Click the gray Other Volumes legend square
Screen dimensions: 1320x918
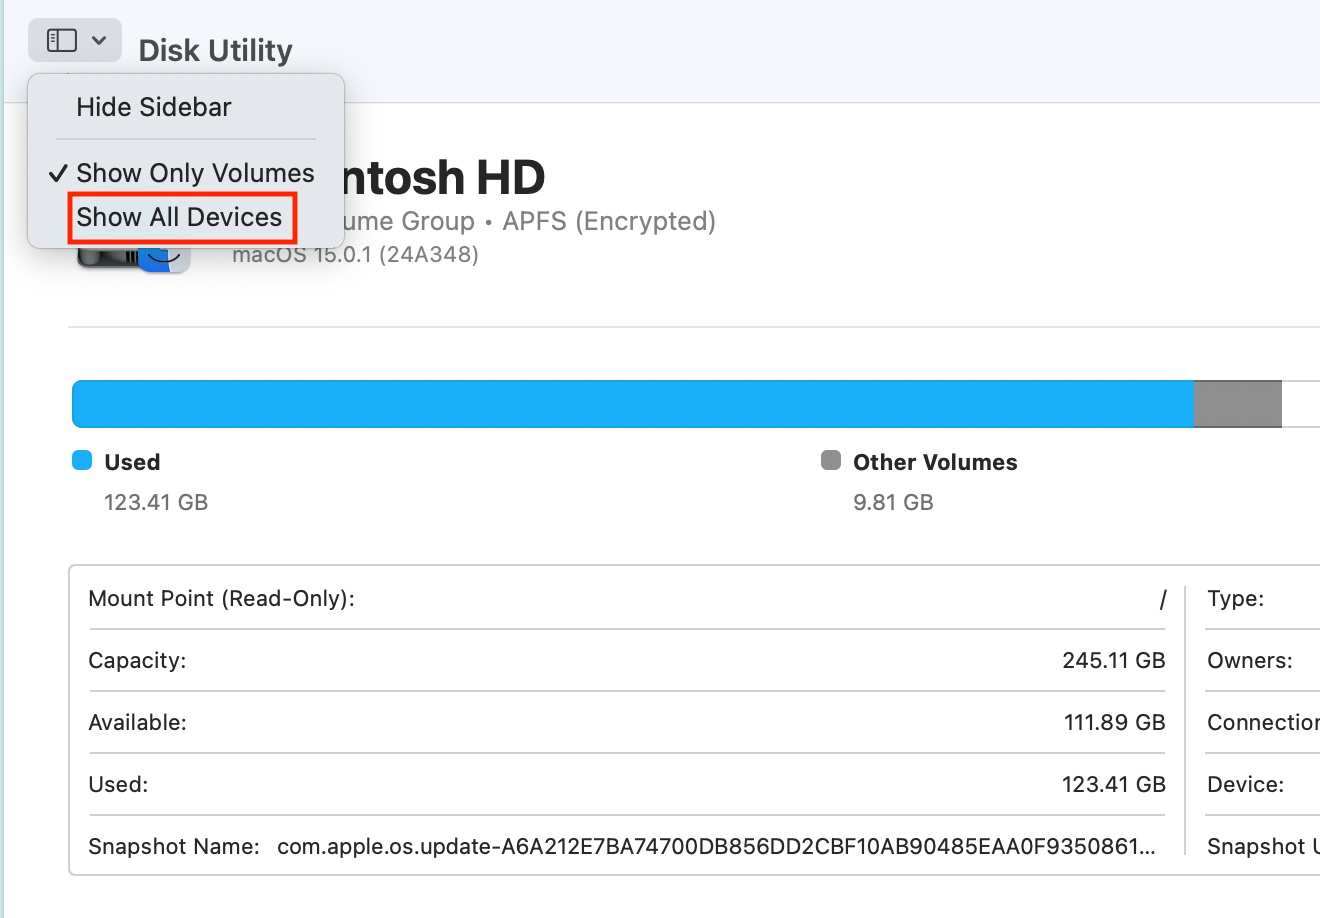click(829, 461)
